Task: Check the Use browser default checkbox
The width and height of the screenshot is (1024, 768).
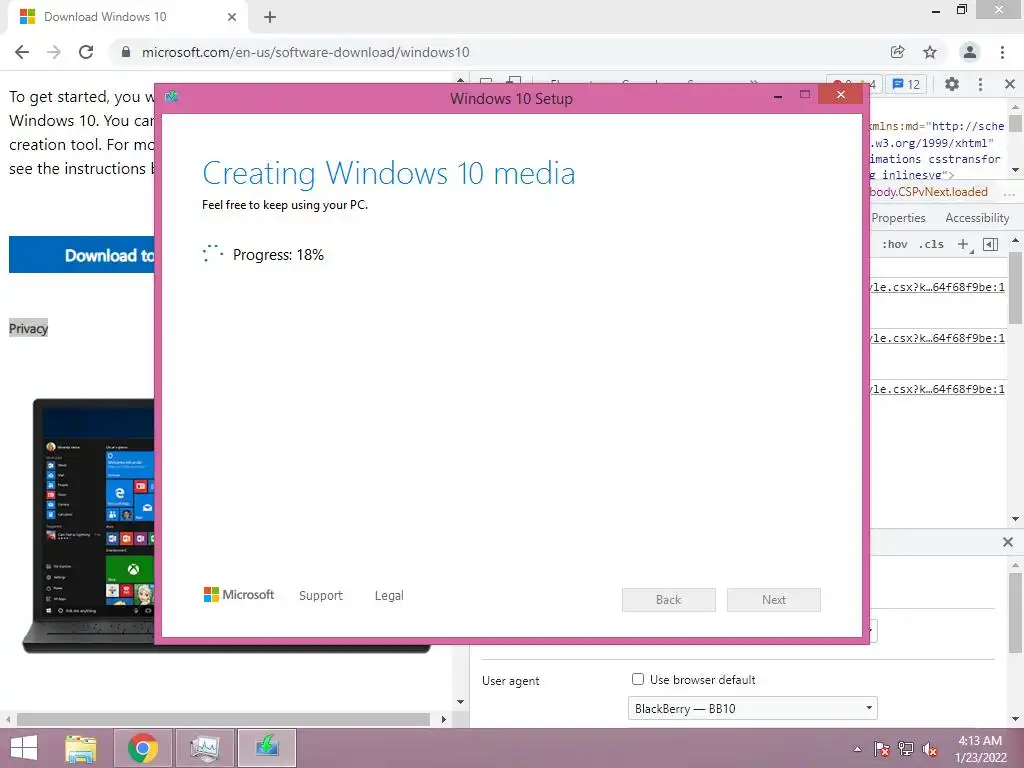Action: click(x=638, y=679)
